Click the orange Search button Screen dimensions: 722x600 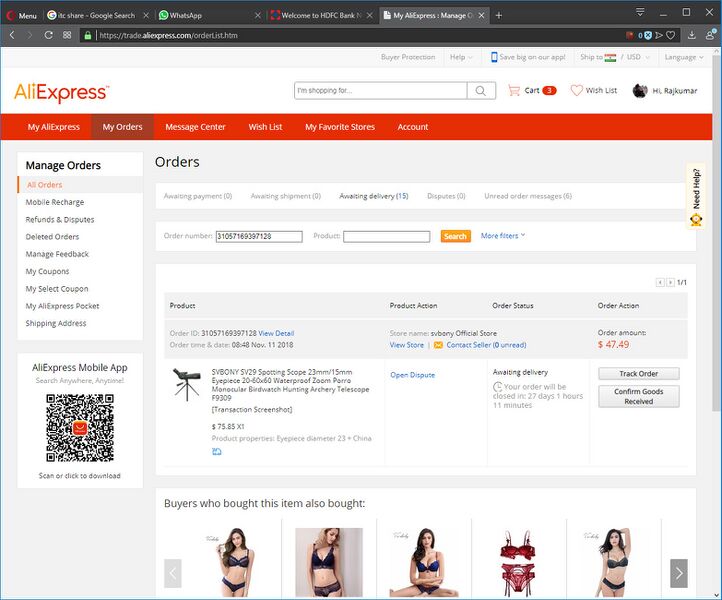[x=455, y=236]
